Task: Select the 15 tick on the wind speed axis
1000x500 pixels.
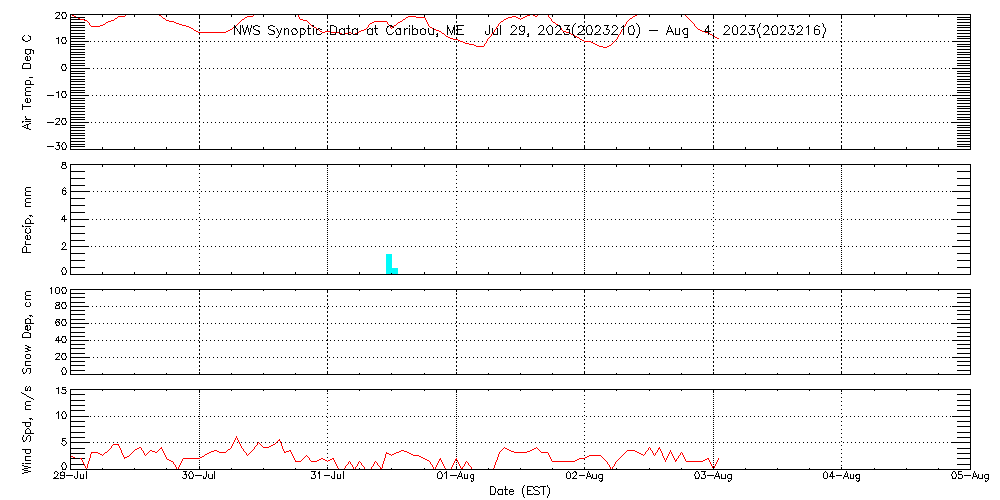Action: pos(60,390)
